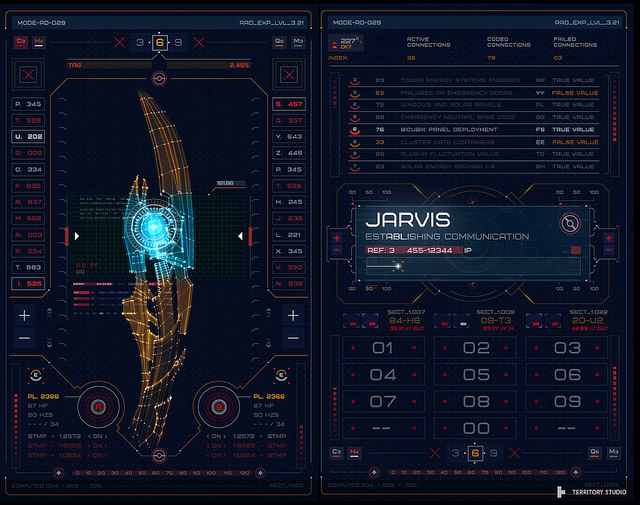The width and height of the screenshot is (640, 505).
Task: Click keypad button 05
Action: (x=475, y=375)
